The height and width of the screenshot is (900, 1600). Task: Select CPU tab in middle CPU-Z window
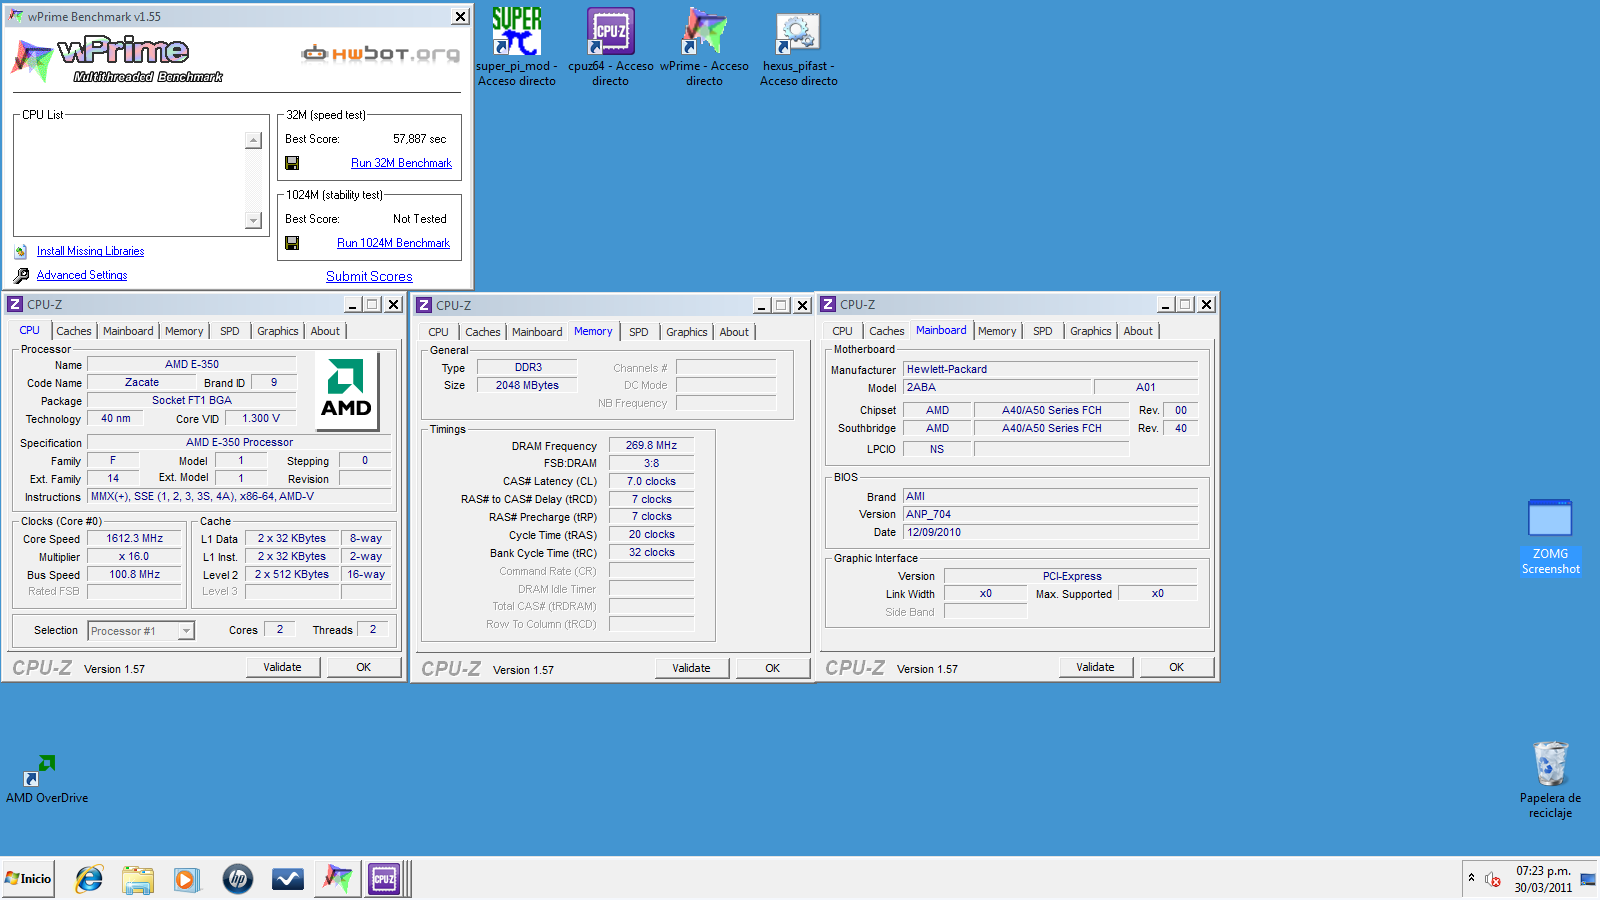click(438, 332)
